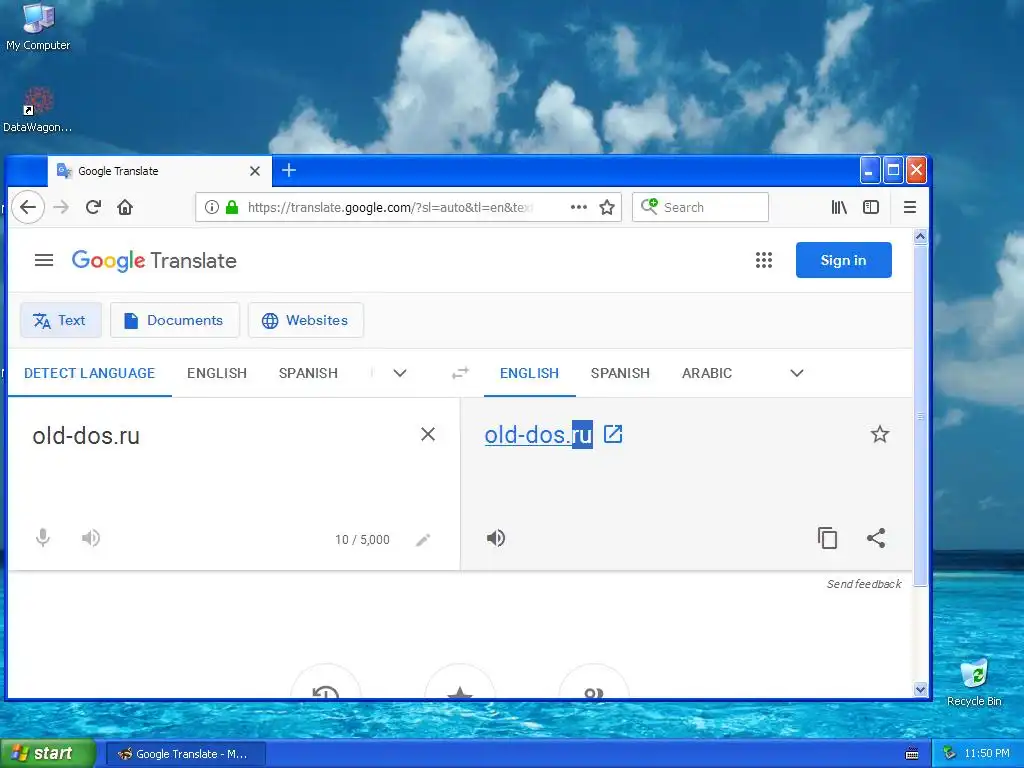Expand more source languages
This screenshot has height=768, width=1024.
tap(400, 373)
